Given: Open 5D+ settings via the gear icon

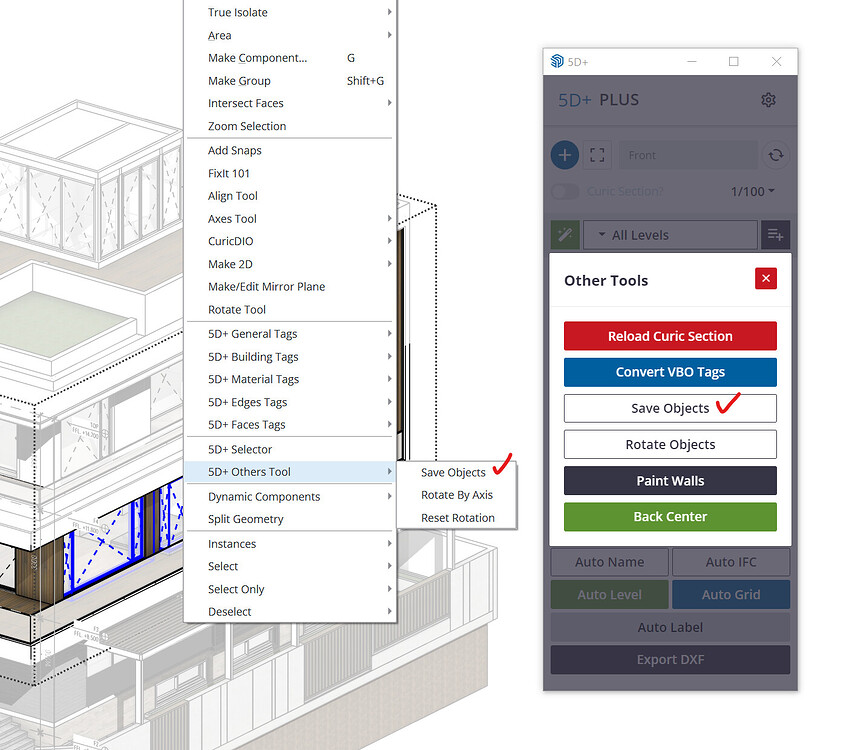Looking at the screenshot, I should (x=768, y=99).
